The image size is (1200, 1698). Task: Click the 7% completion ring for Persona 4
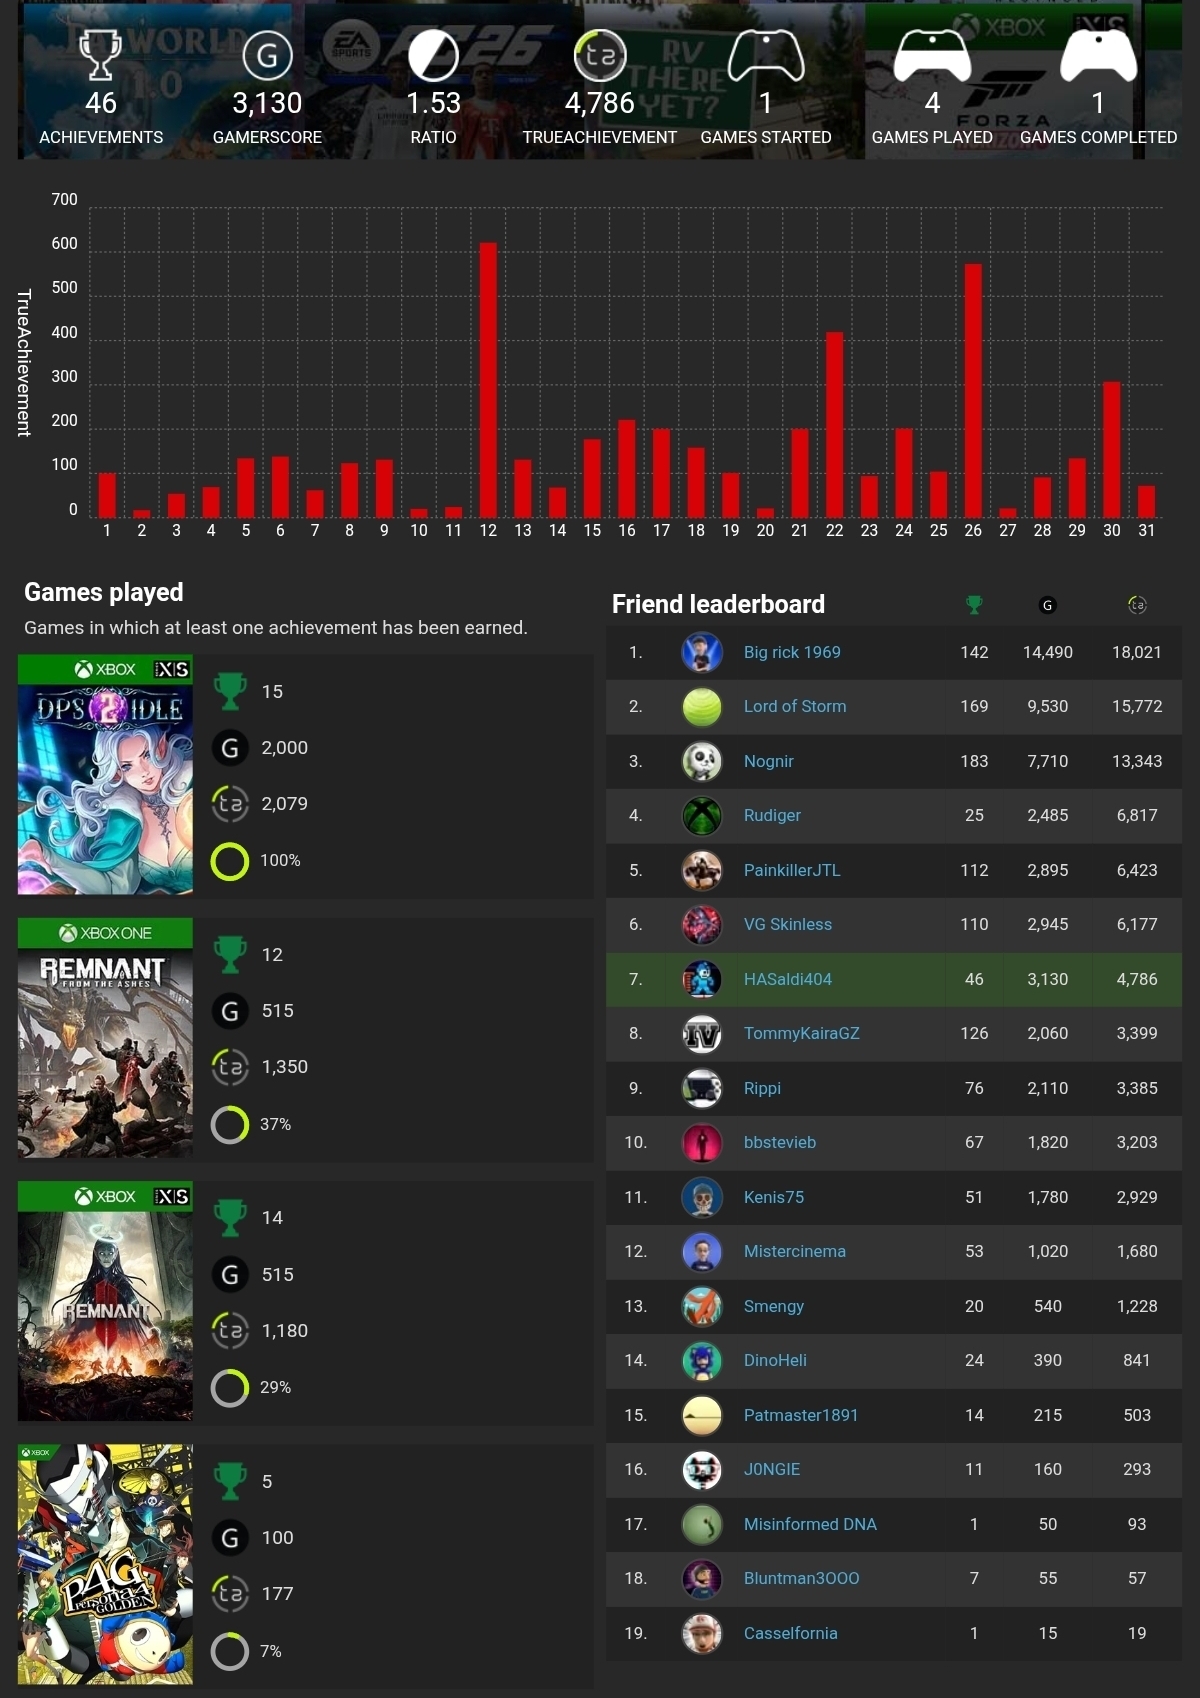click(230, 1651)
